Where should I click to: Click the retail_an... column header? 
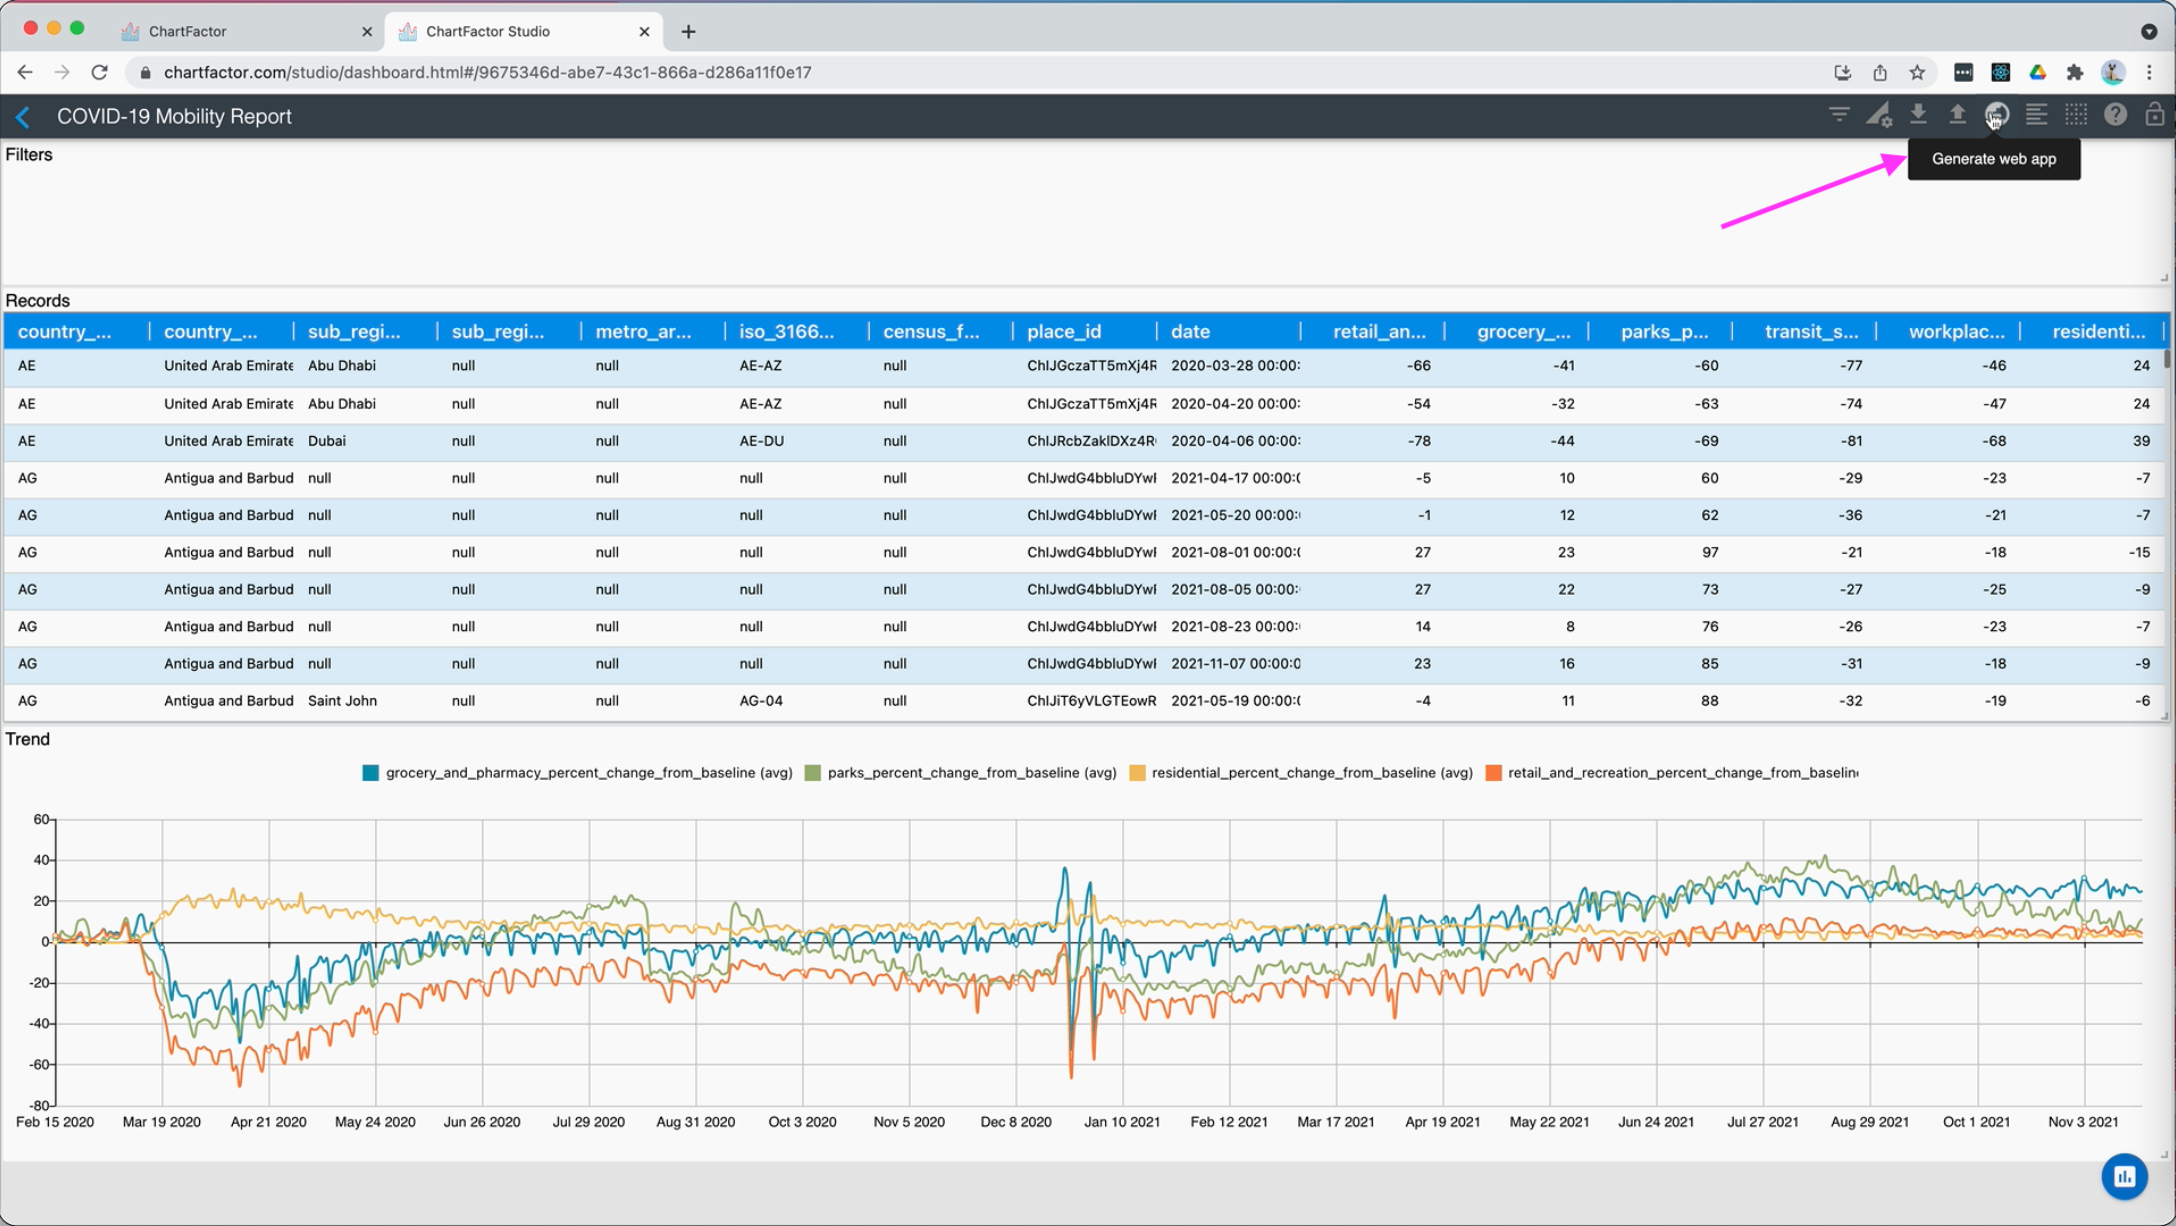click(1378, 331)
